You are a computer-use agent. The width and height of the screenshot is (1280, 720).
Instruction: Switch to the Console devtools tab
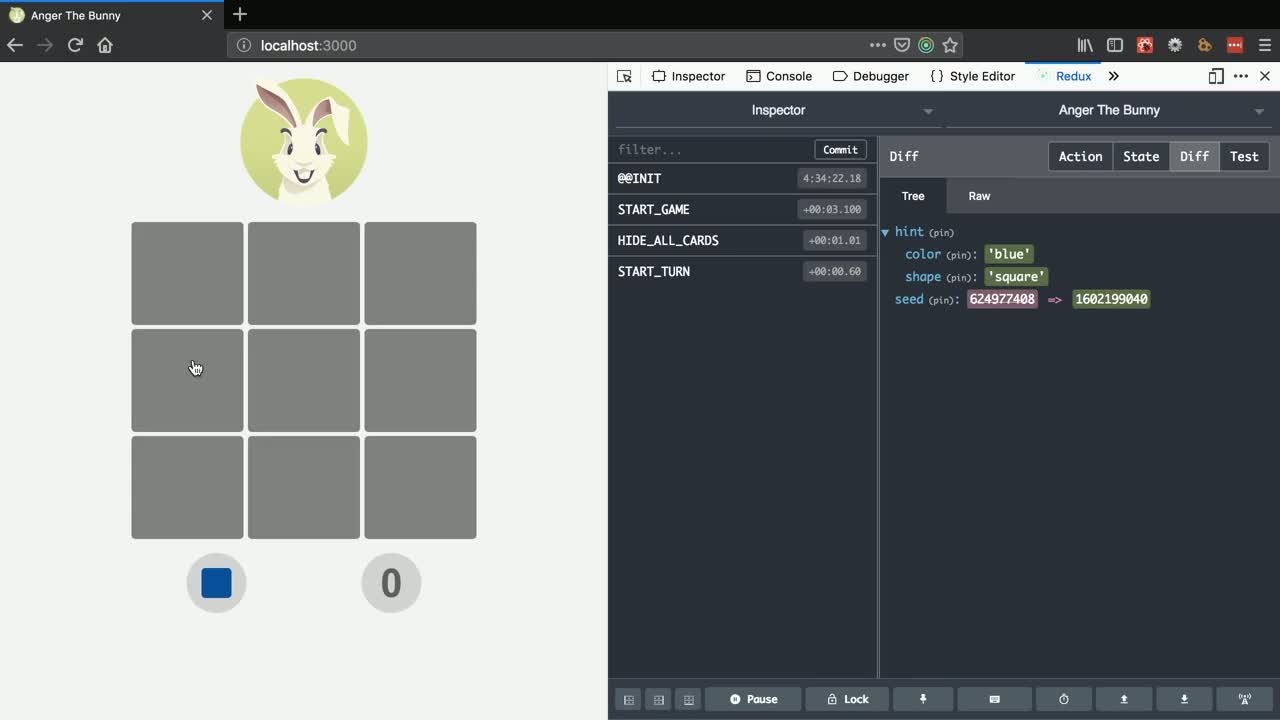[x=778, y=76]
